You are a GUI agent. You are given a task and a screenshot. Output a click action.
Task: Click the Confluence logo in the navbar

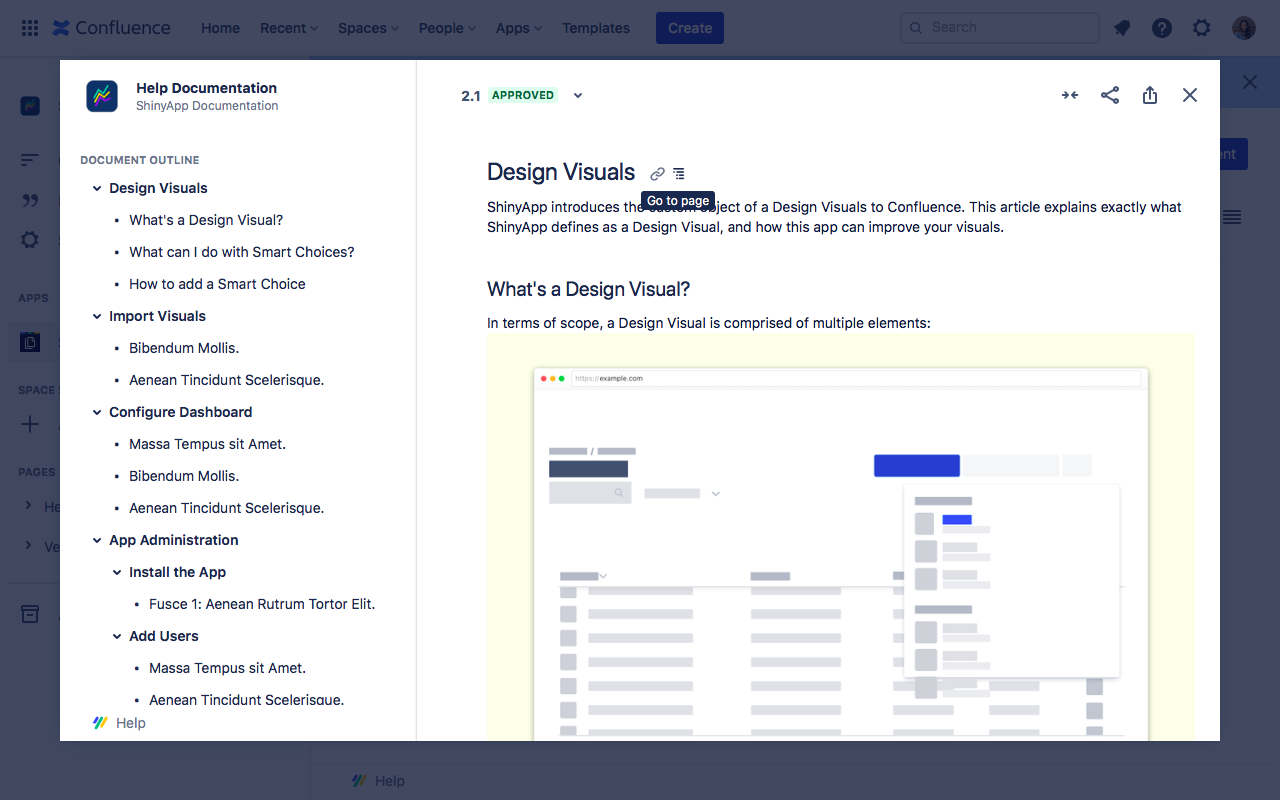[110, 27]
